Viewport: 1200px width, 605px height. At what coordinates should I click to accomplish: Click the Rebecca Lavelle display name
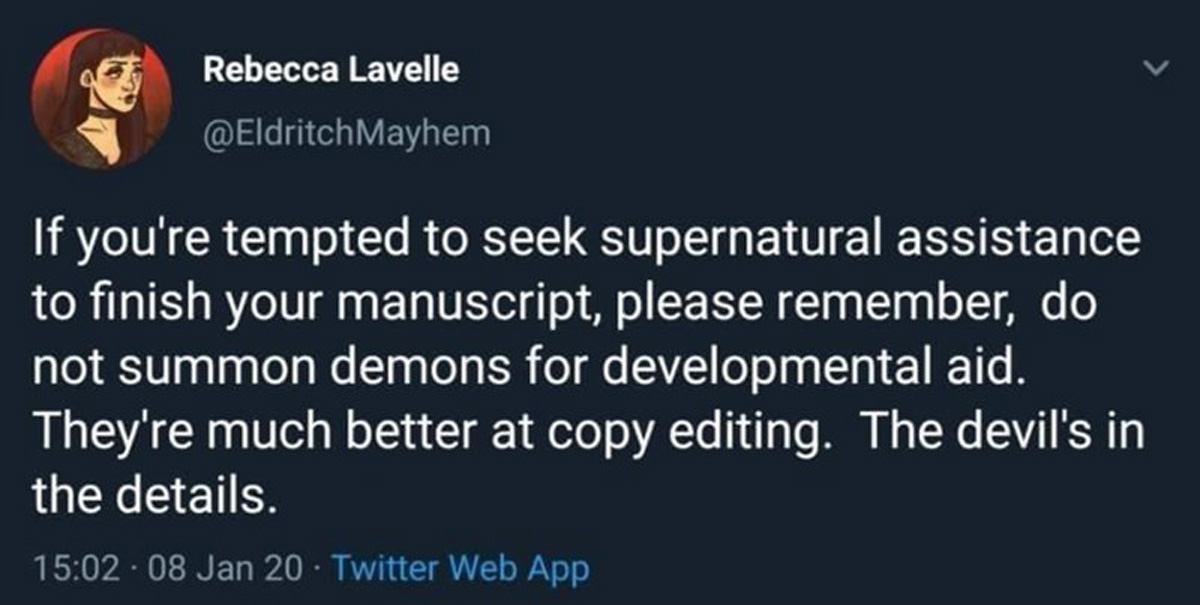point(331,69)
